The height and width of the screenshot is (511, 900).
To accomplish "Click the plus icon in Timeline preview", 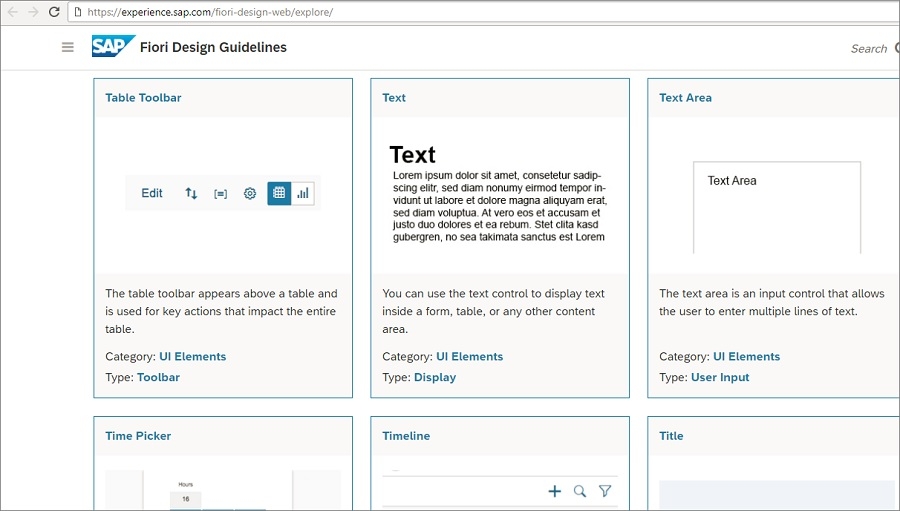I will coord(554,491).
